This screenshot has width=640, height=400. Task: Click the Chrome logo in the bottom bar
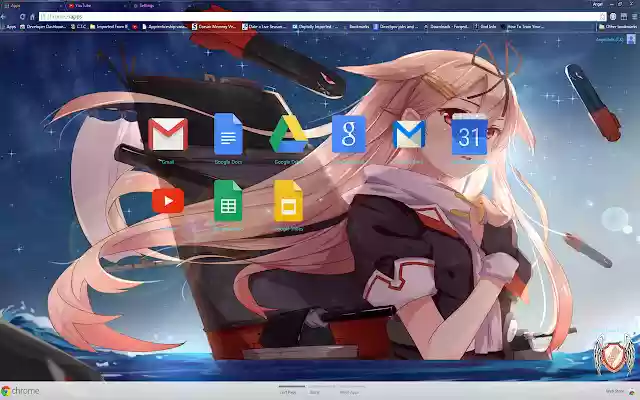tap(20, 391)
